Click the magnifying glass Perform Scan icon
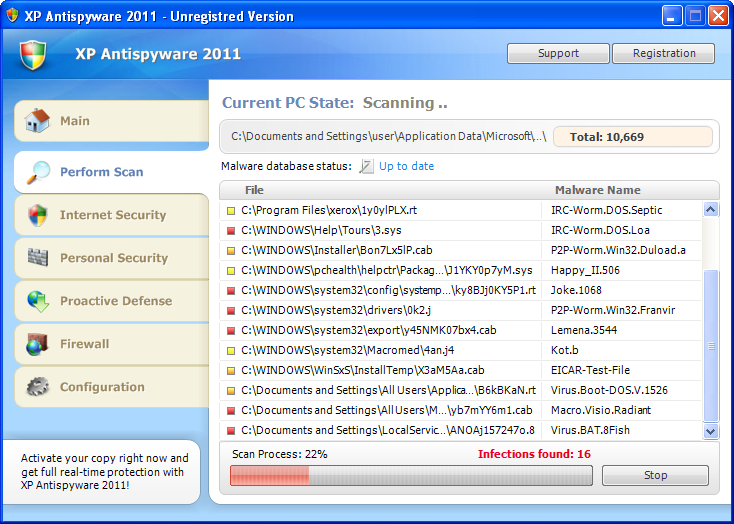 click(37, 172)
